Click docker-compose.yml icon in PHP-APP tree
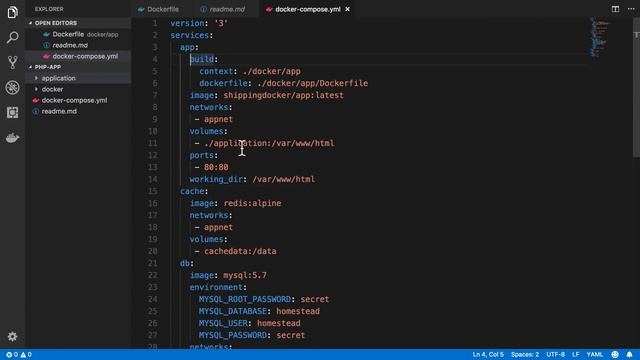 click(x=36, y=100)
